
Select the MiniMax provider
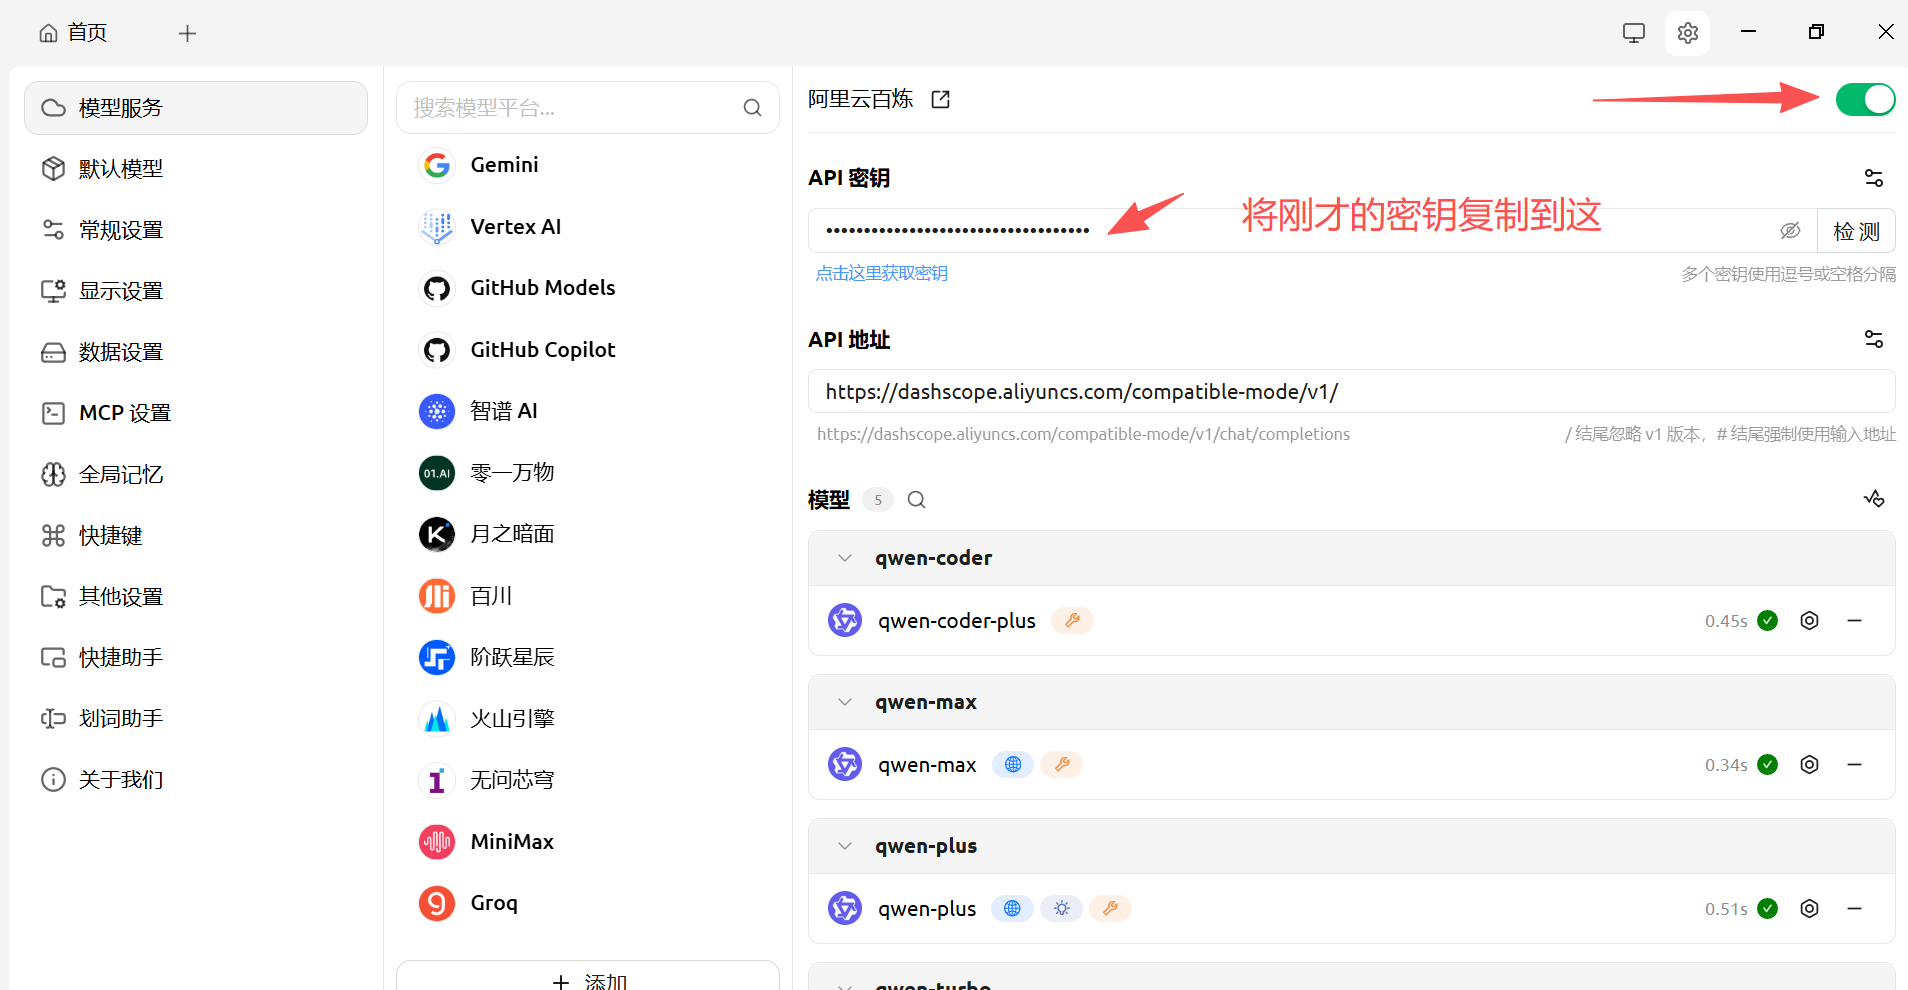pos(588,842)
